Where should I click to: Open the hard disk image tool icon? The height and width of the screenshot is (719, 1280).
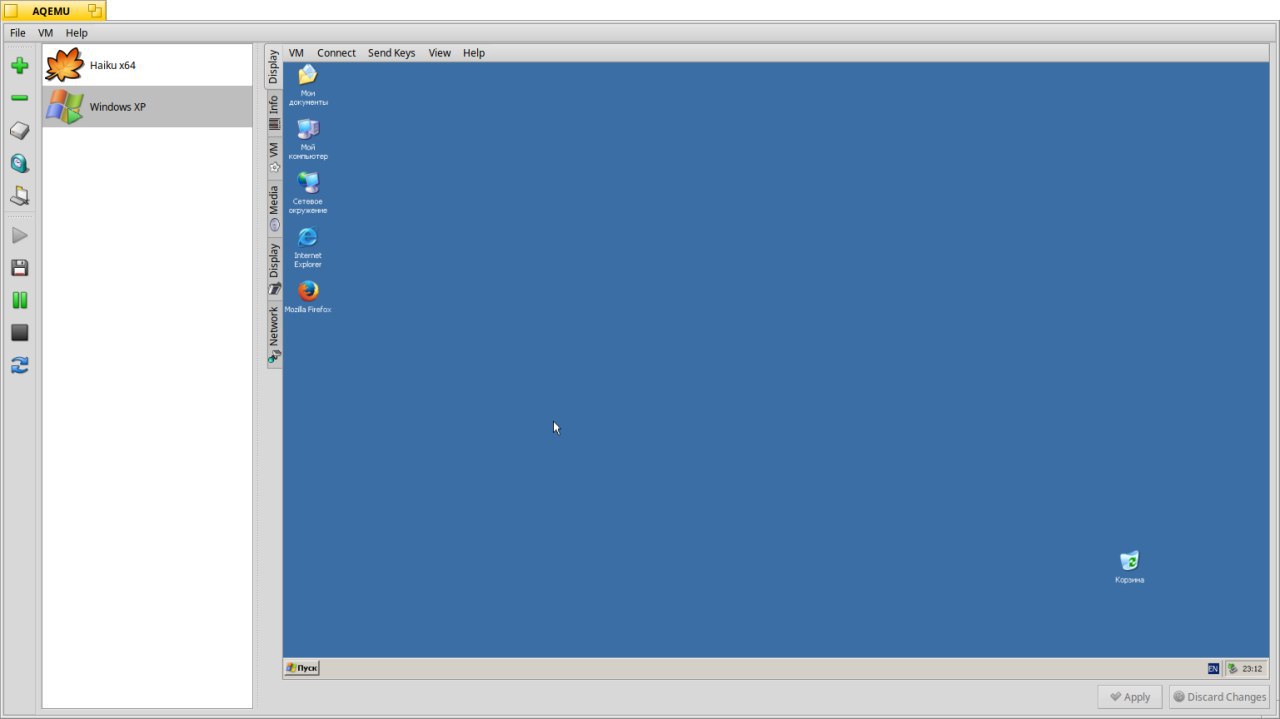19,131
